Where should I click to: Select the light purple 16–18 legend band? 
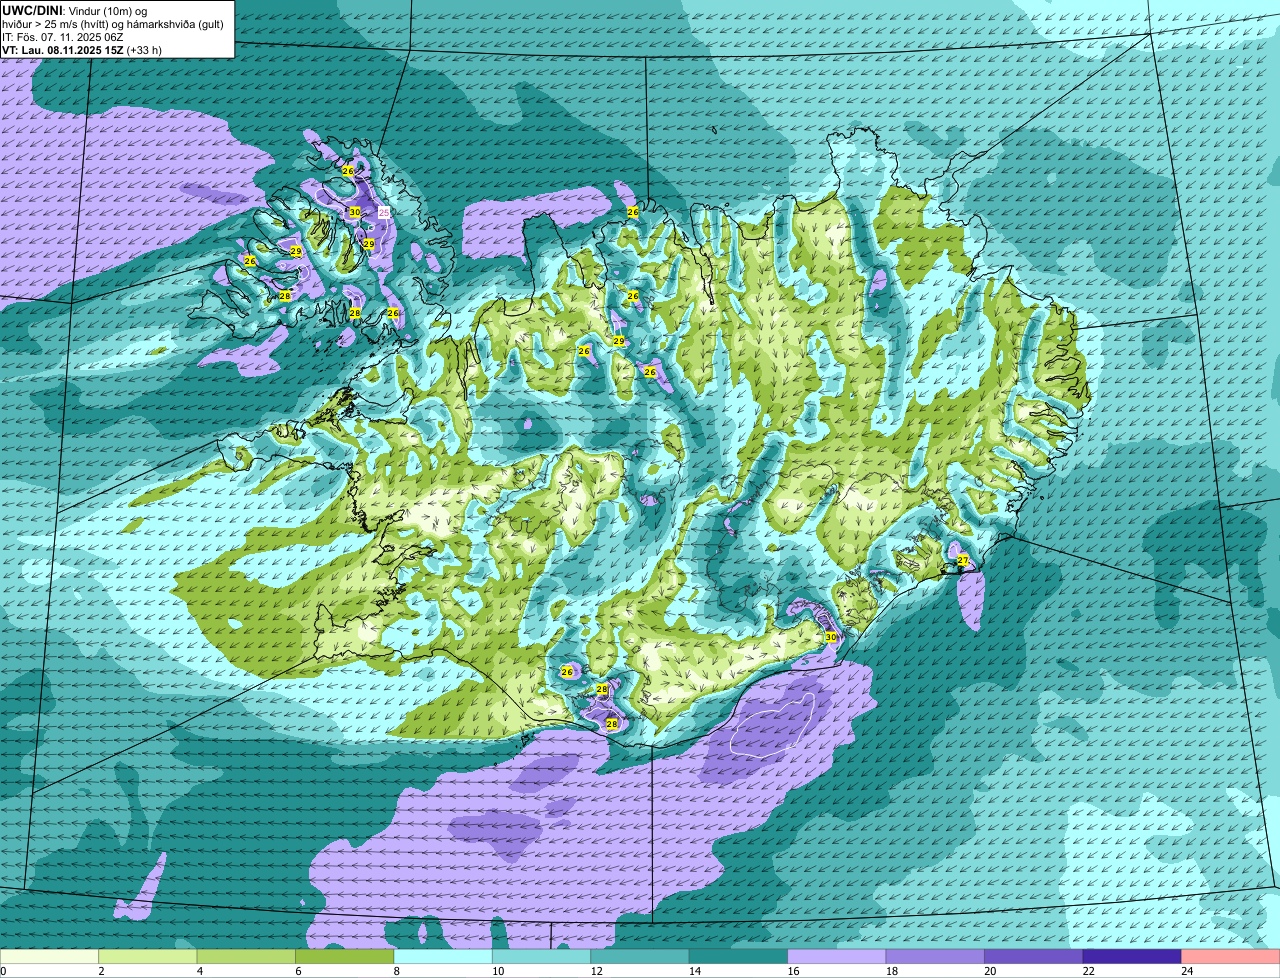coord(837,957)
